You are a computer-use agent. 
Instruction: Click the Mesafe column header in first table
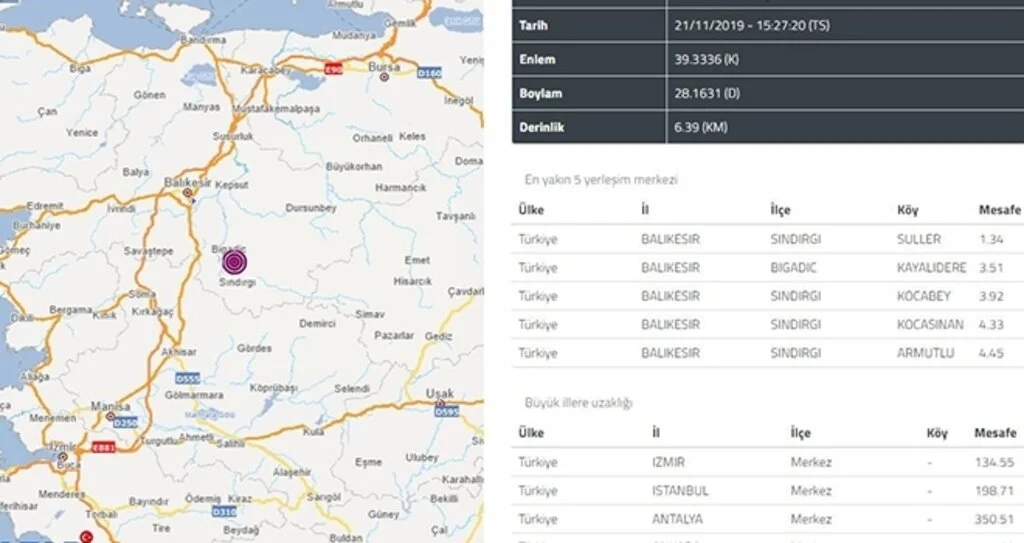click(x=999, y=210)
